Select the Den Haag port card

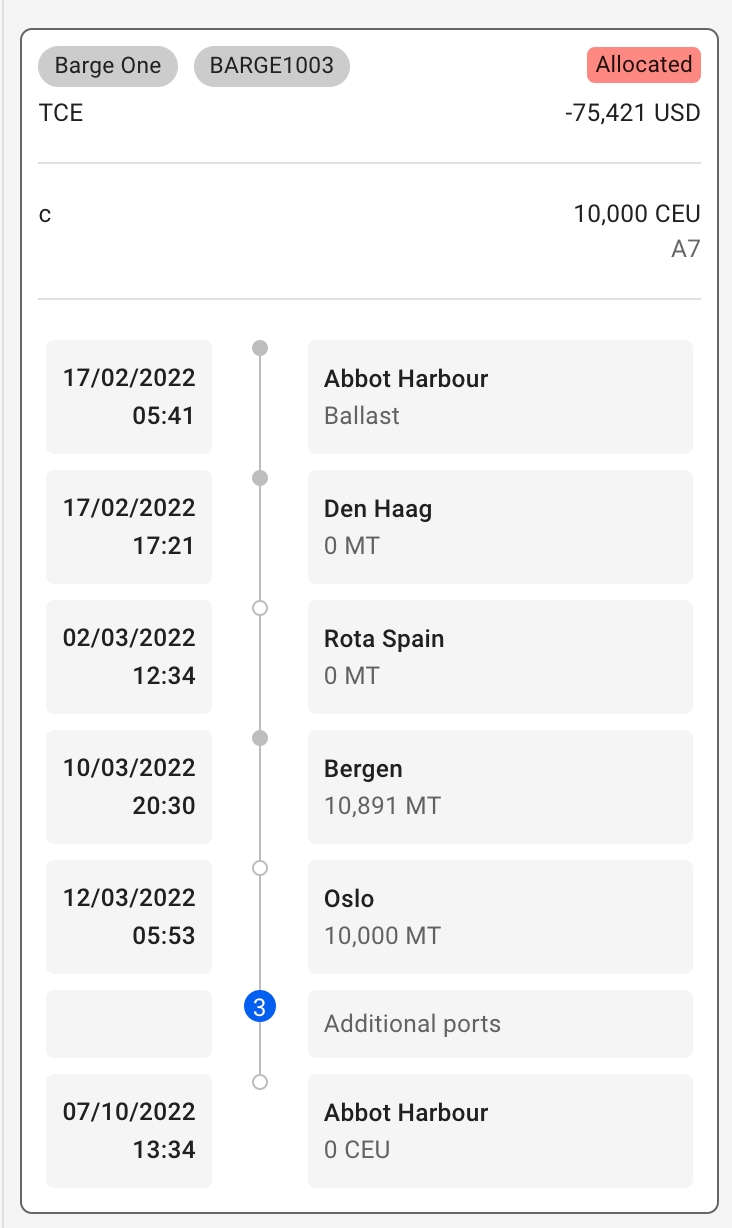pos(500,527)
